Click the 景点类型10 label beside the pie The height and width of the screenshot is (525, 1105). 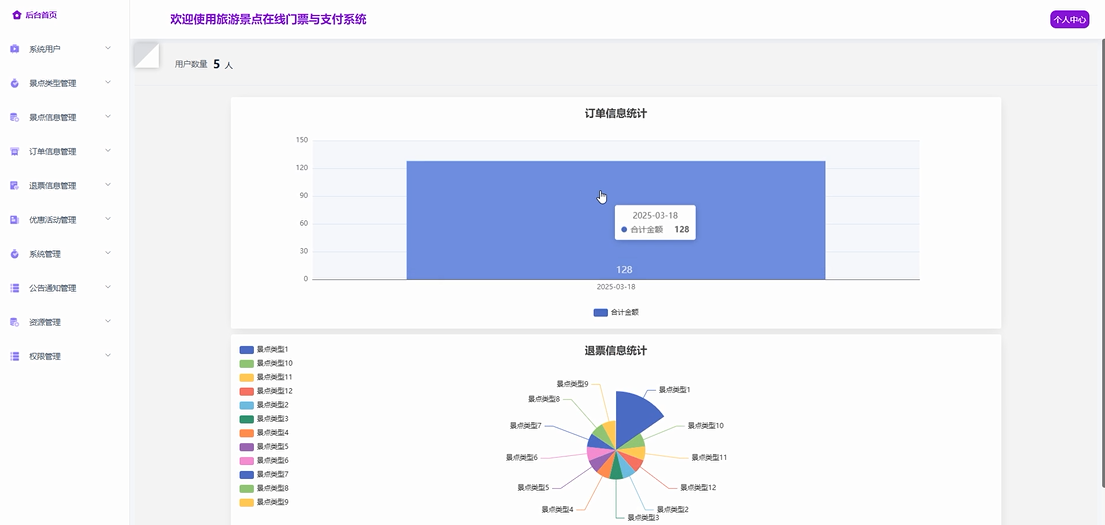705,426
